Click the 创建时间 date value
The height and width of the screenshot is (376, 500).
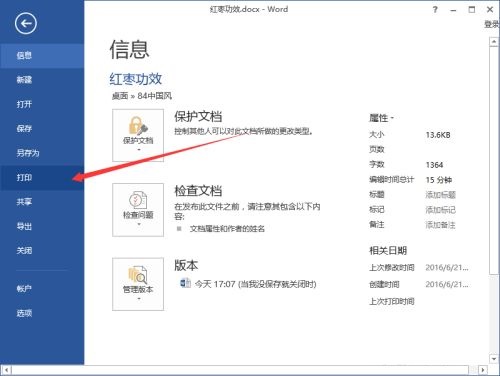[447, 284]
